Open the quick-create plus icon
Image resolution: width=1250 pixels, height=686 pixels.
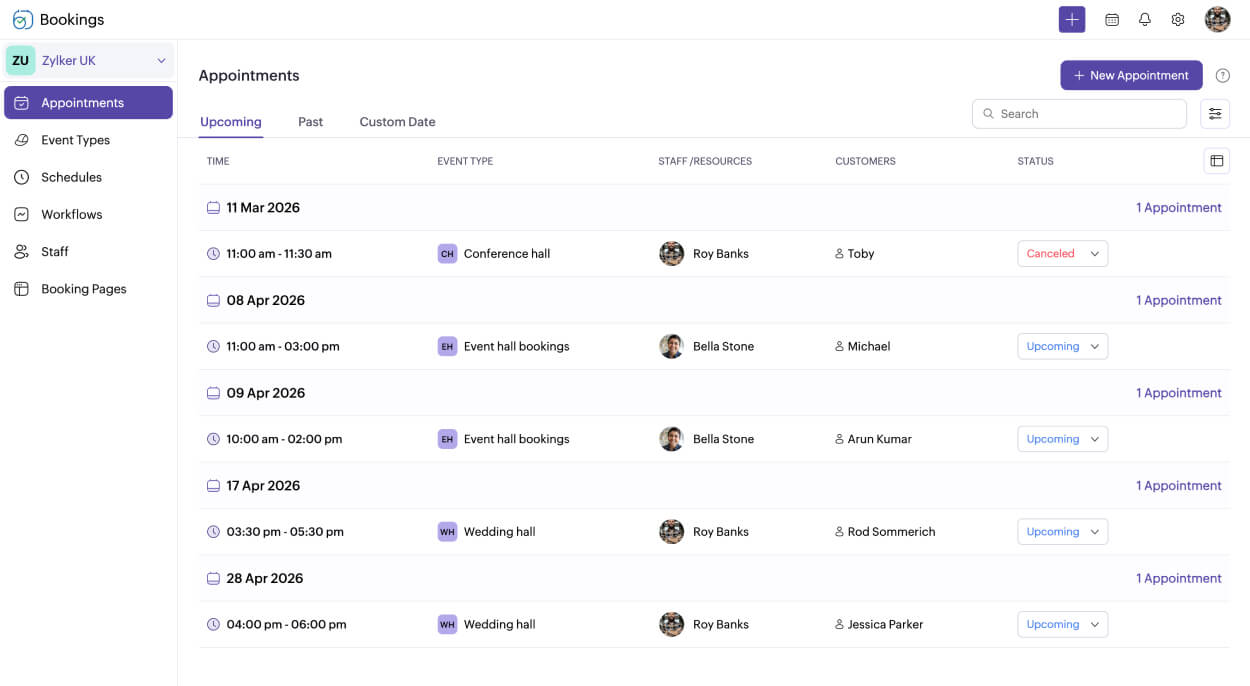[1072, 19]
